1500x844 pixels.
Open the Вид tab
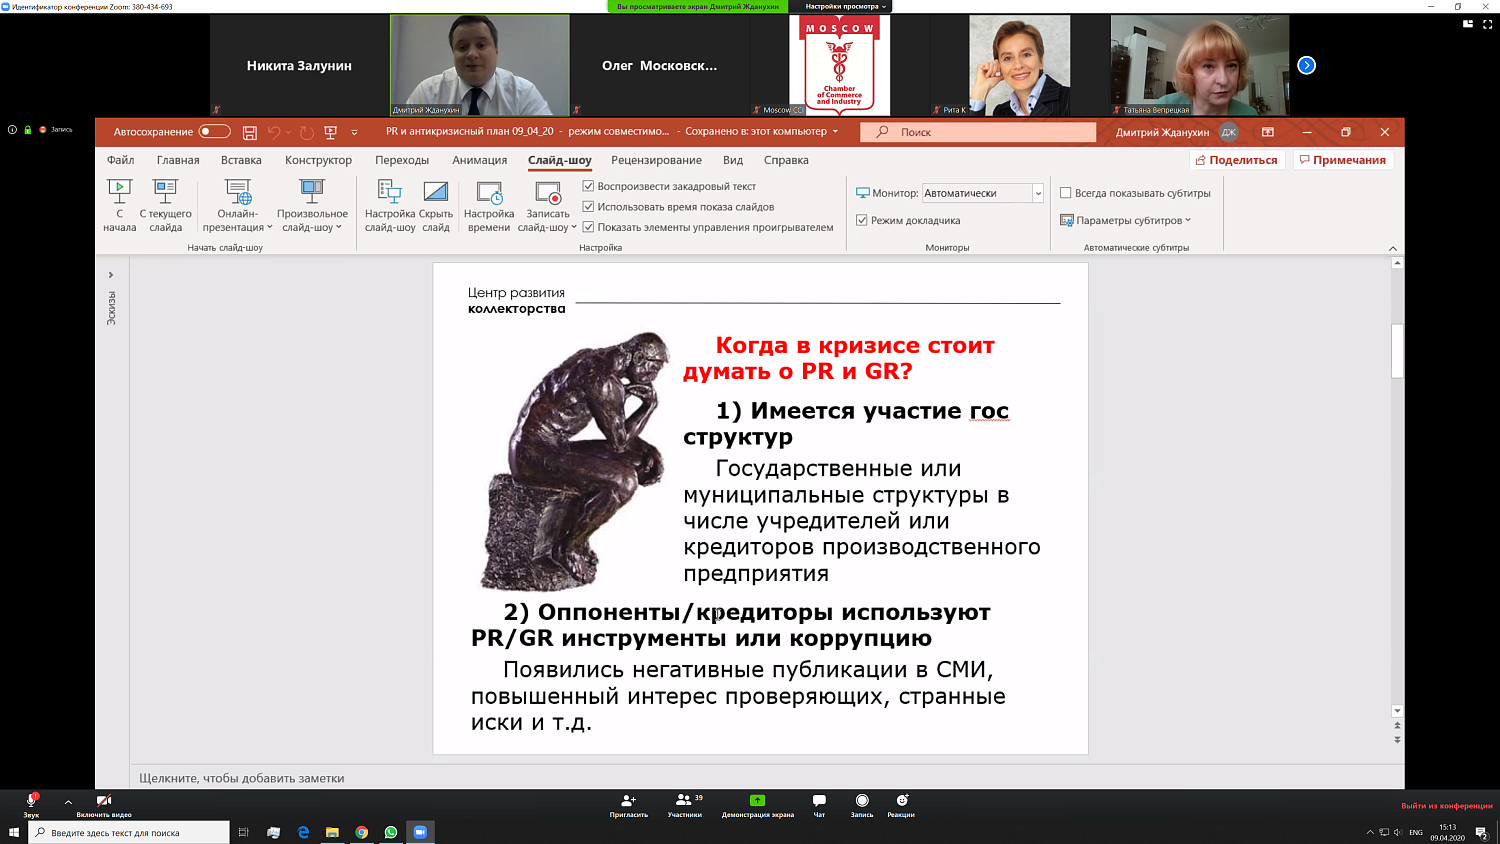(x=733, y=160)
